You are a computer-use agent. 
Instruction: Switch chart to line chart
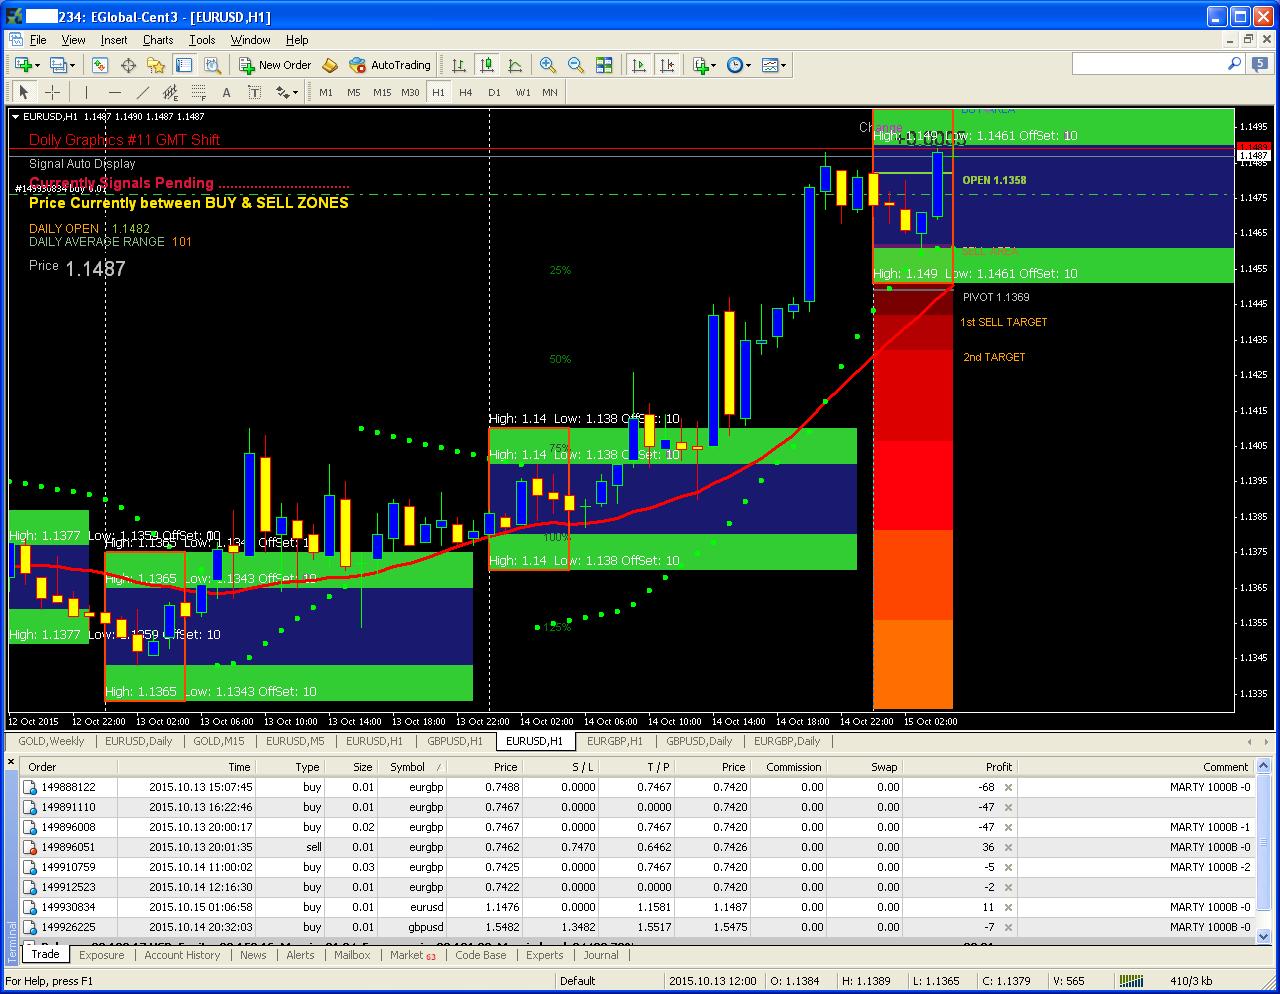click(515, 65)
